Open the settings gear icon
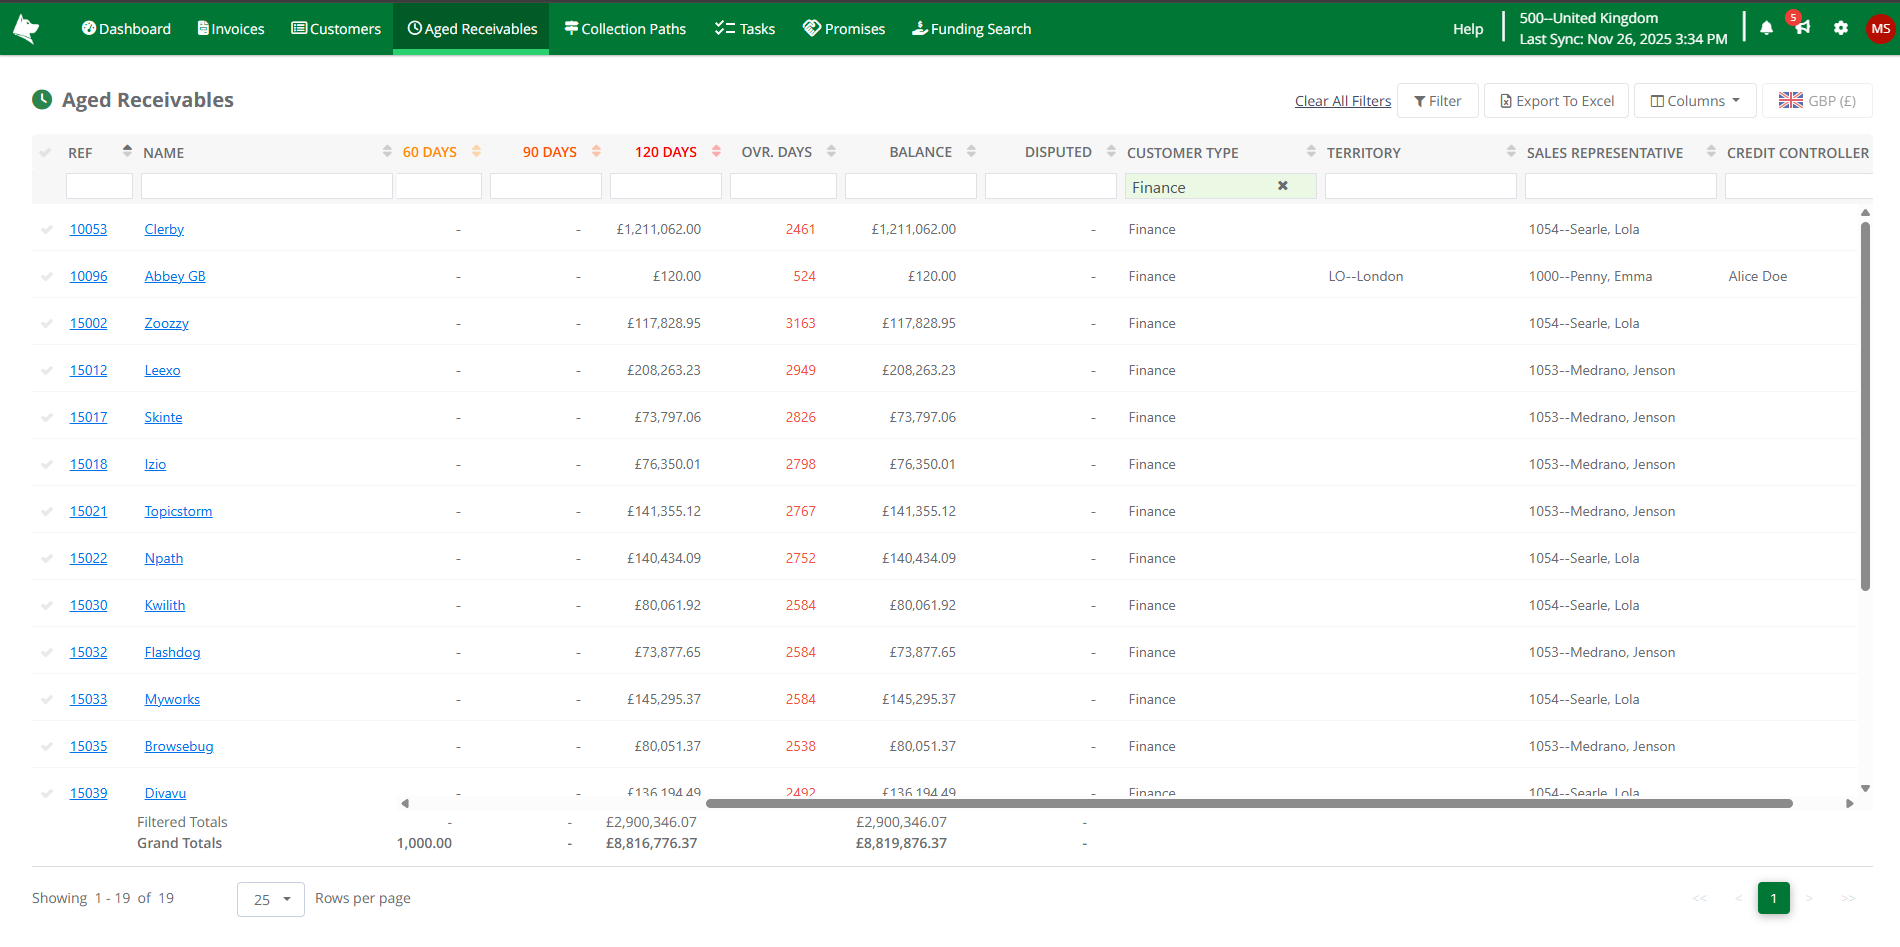 pos(1841,28)
